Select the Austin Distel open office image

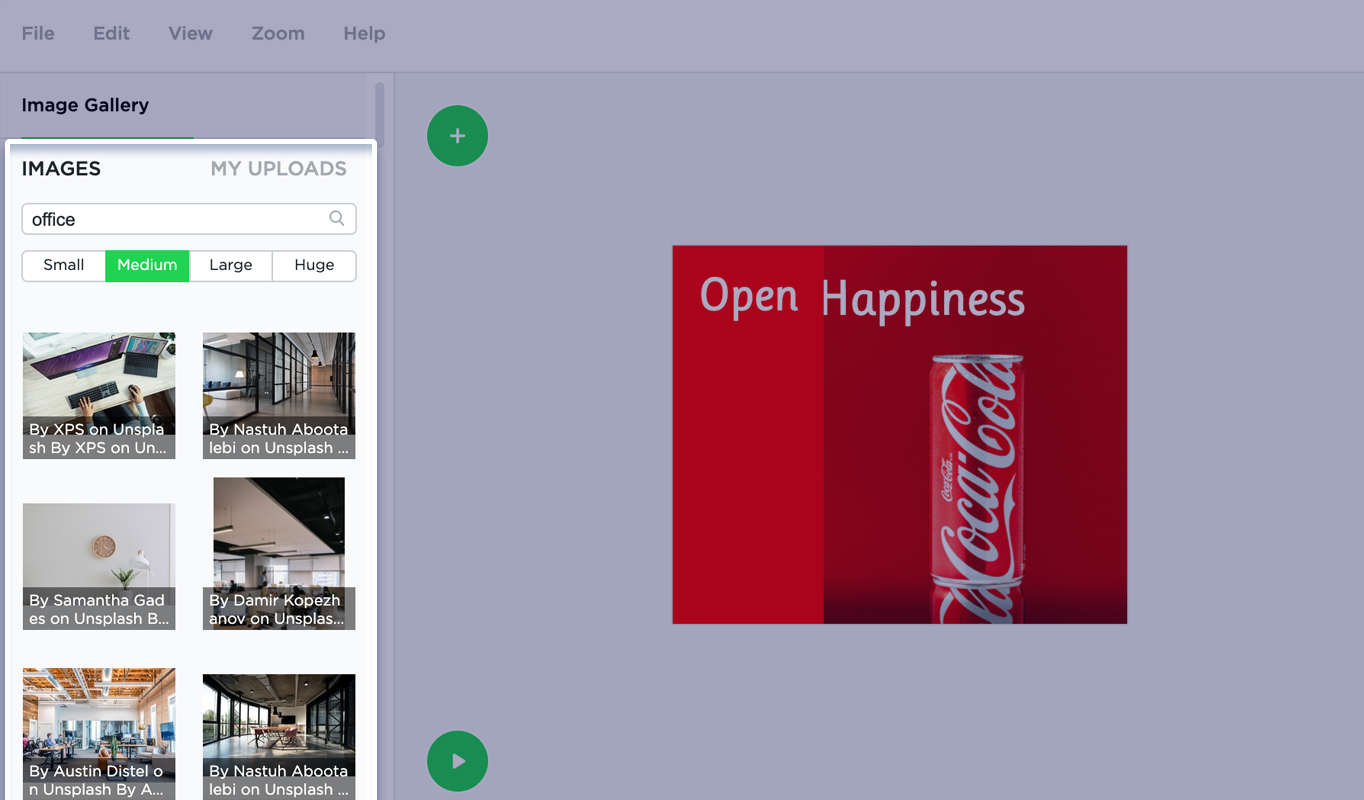(x=99, y=734)
